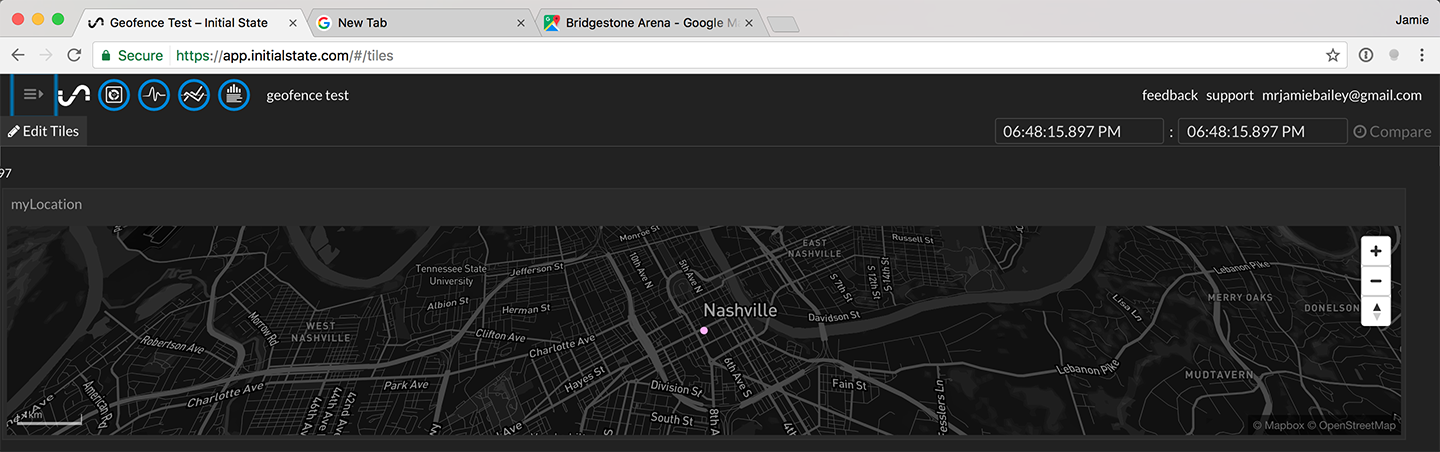Reset map bearing with compass button
This screenshot has width=1440, height=452.
1376,310
